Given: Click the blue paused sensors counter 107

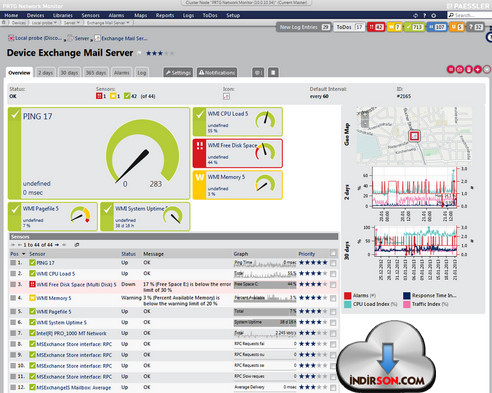Looking at the screenshot, I should click(437, 27).
